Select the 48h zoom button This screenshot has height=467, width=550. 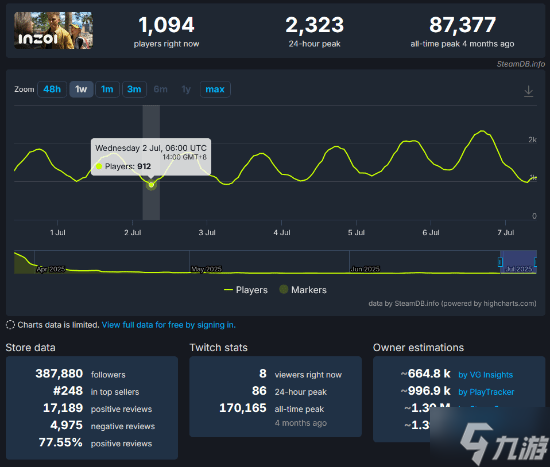[52, 89]
